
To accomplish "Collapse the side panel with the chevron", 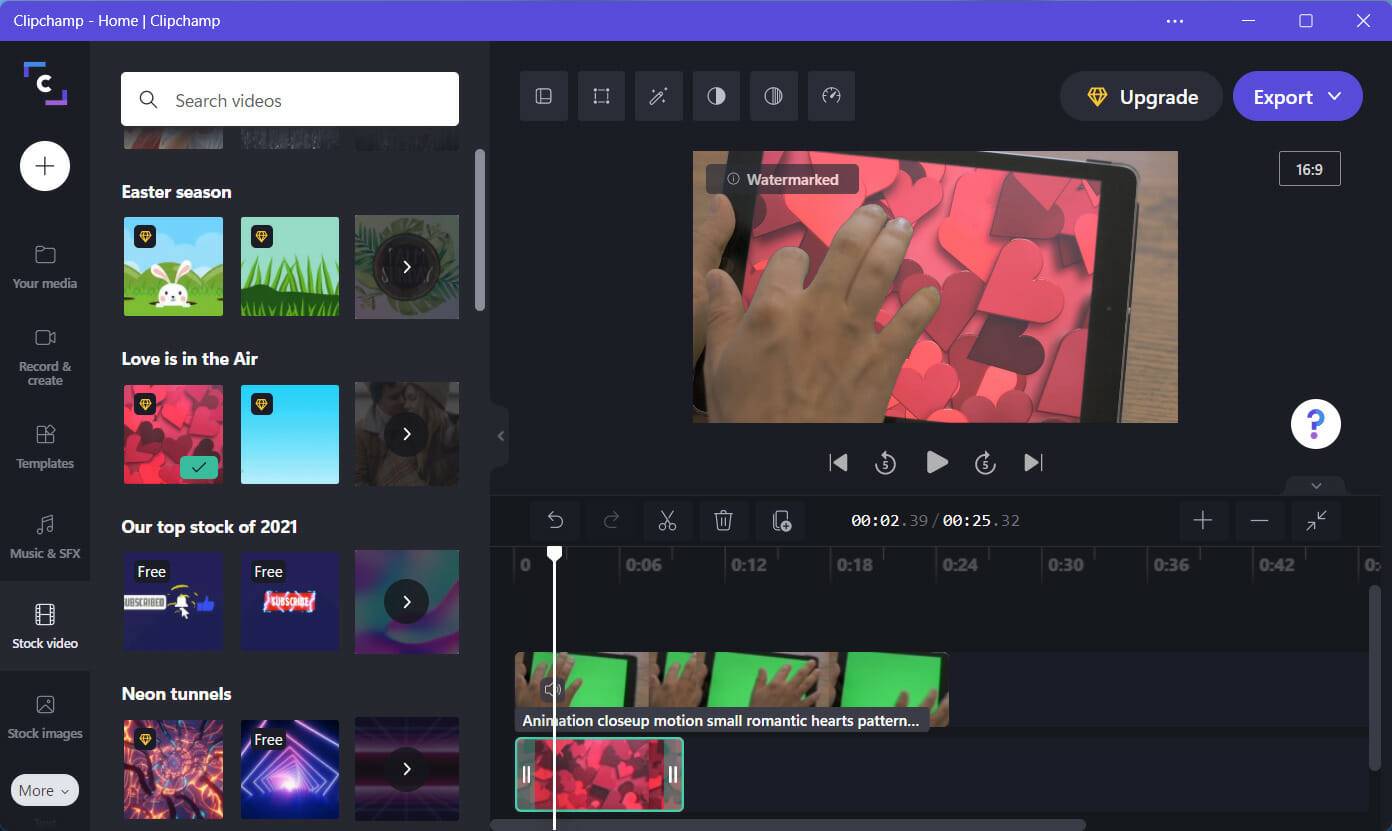I will (500, 435).
